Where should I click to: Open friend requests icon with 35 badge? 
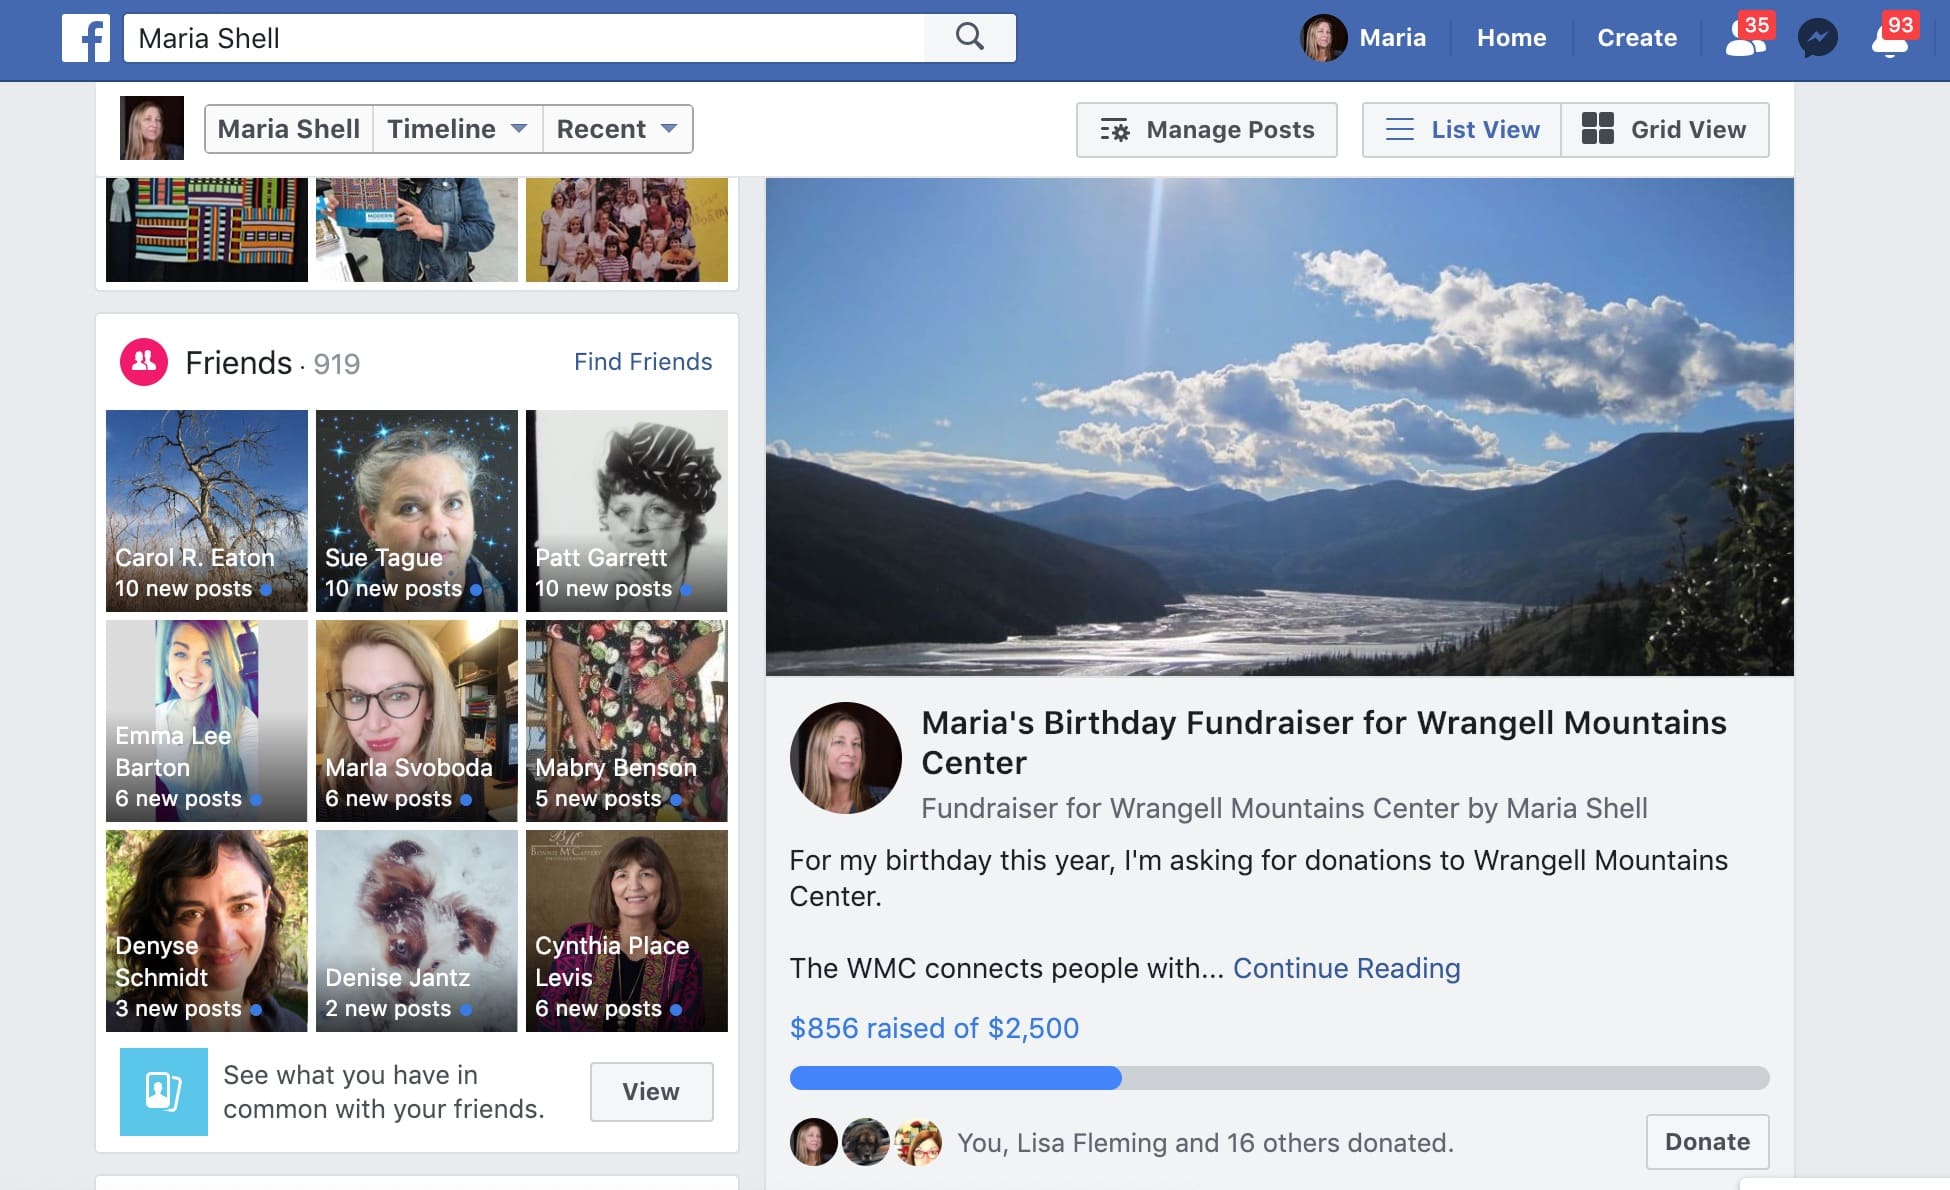1747,38
